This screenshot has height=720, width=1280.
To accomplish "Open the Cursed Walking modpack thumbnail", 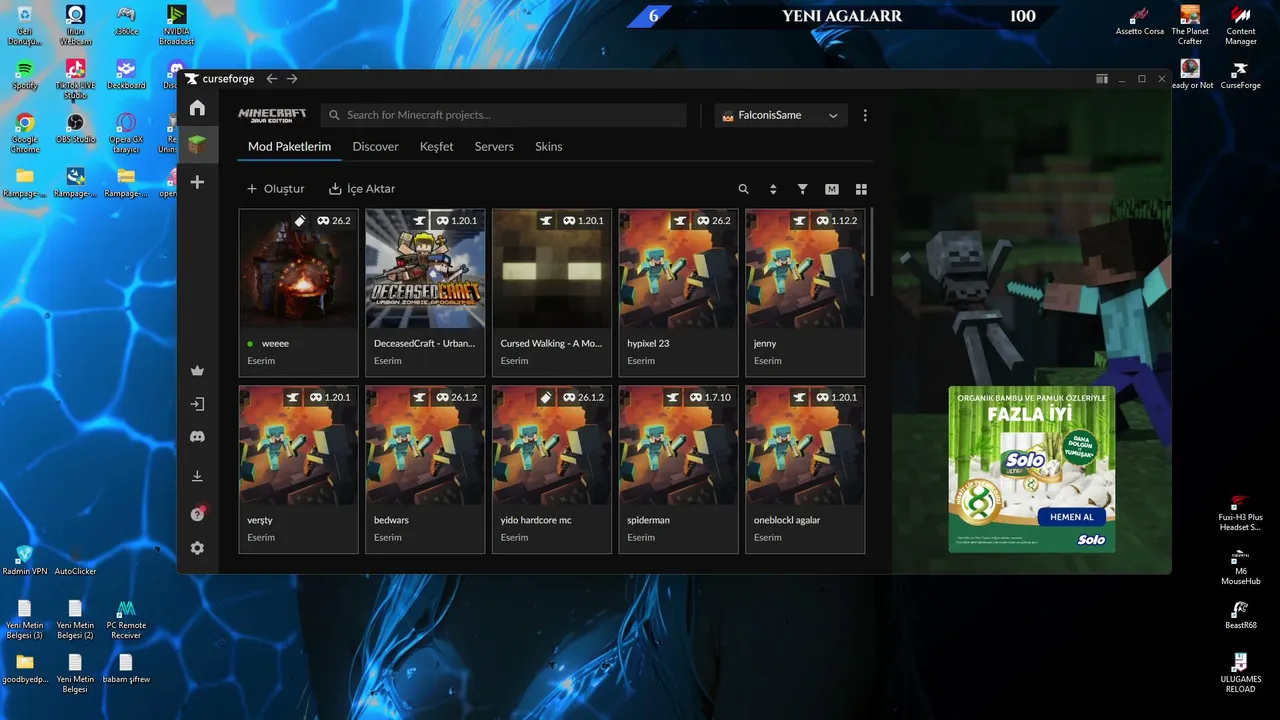I will coord(552,269).
